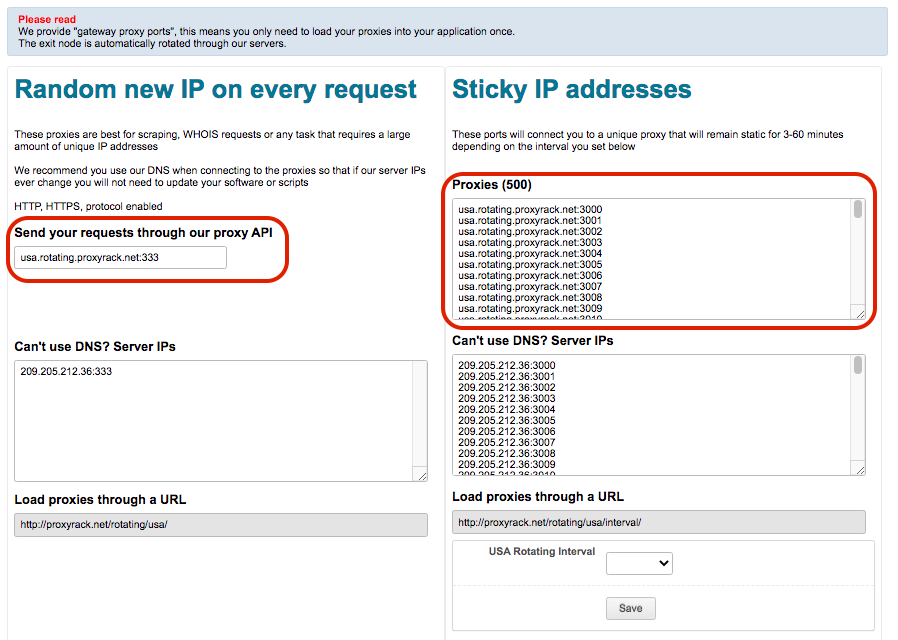
Task: Click the sticky Server IPs list scrollbar thumb
Action: pos(857,365)
